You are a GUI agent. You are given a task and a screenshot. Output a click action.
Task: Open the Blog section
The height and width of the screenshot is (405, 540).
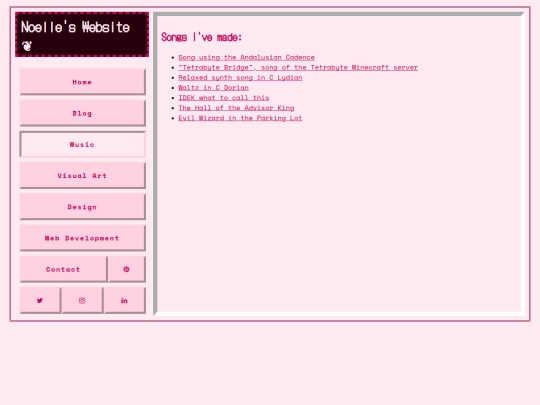83,113
